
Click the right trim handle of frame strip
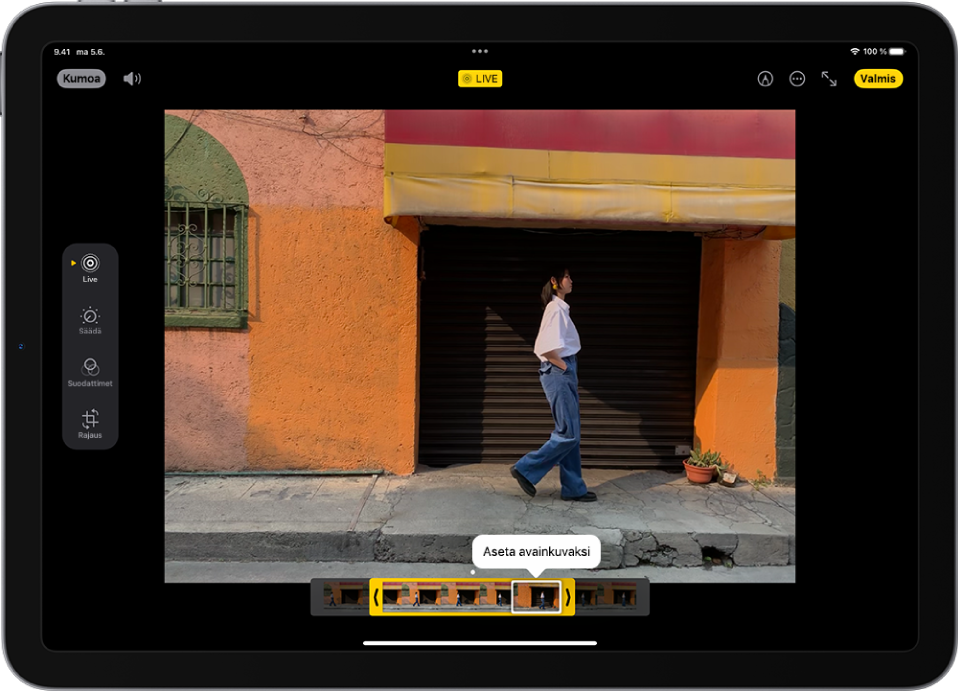click(x=568, y=597)
